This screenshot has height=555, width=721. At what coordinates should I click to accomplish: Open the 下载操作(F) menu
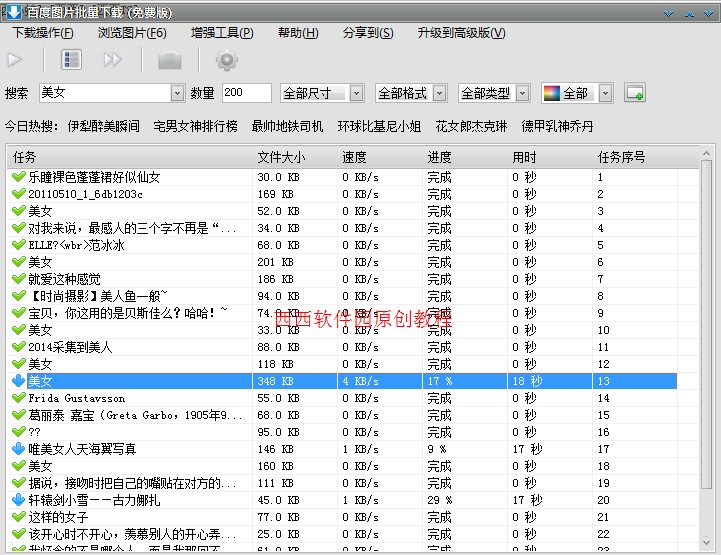(x=43, y=33)
